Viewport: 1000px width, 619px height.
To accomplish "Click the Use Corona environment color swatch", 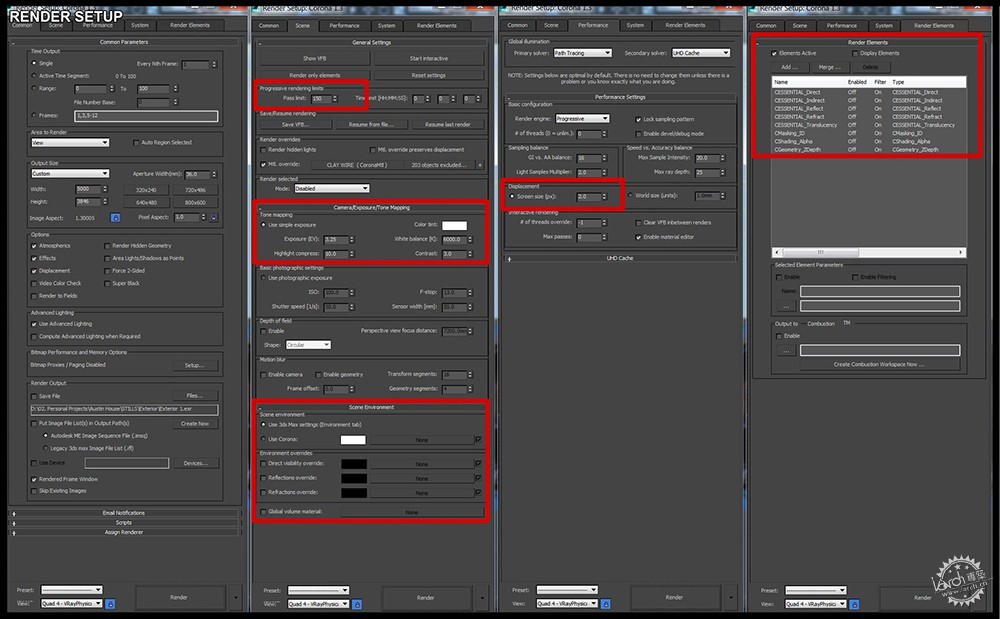I will (x=353, y=440).
